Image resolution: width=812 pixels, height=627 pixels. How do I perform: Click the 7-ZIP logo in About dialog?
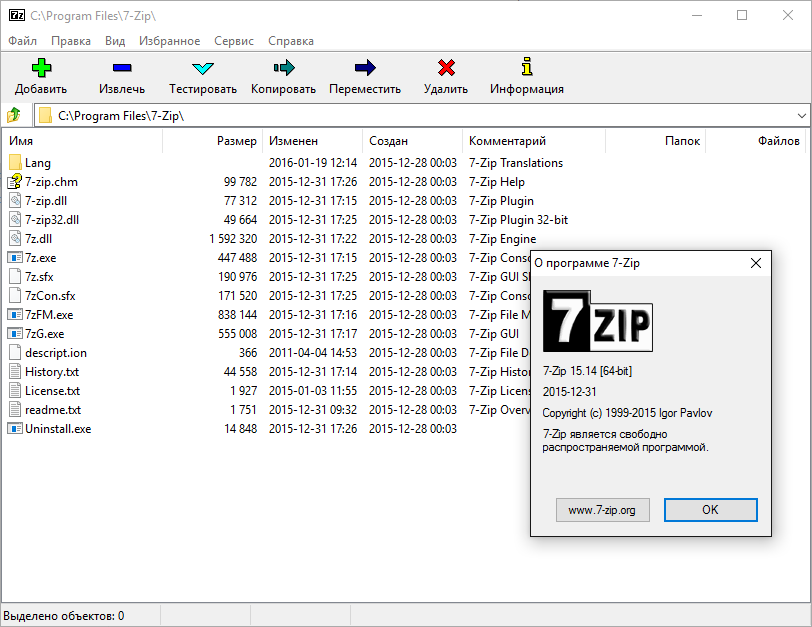point(598,321)
